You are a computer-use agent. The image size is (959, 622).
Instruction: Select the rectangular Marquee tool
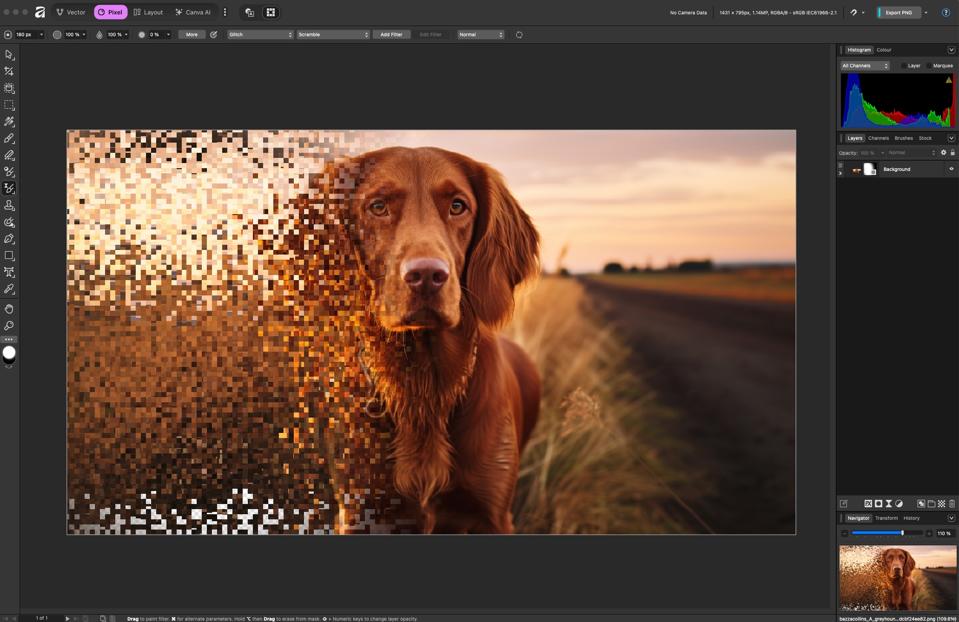[x=9, y=105]
